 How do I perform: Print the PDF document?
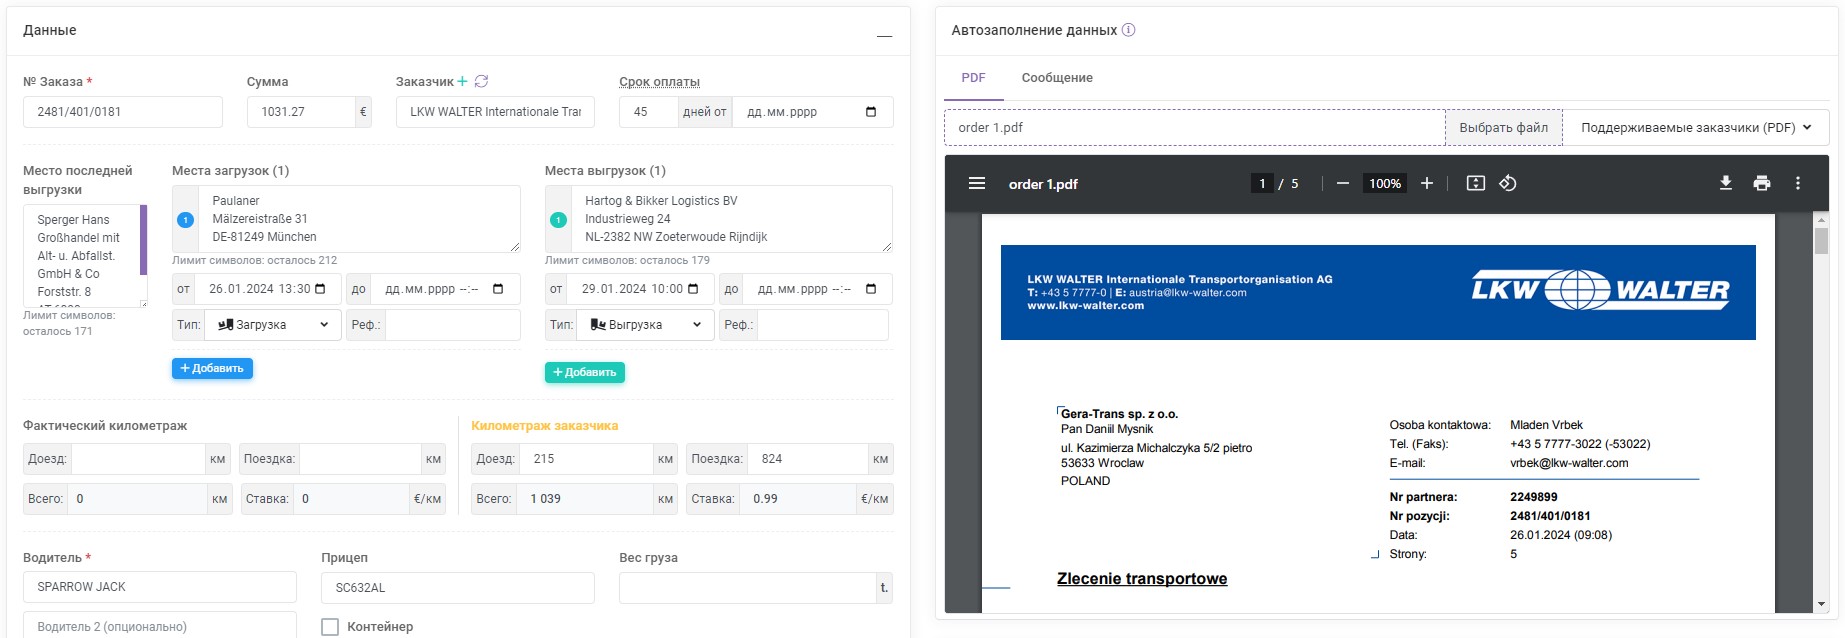coord(1762,184)
